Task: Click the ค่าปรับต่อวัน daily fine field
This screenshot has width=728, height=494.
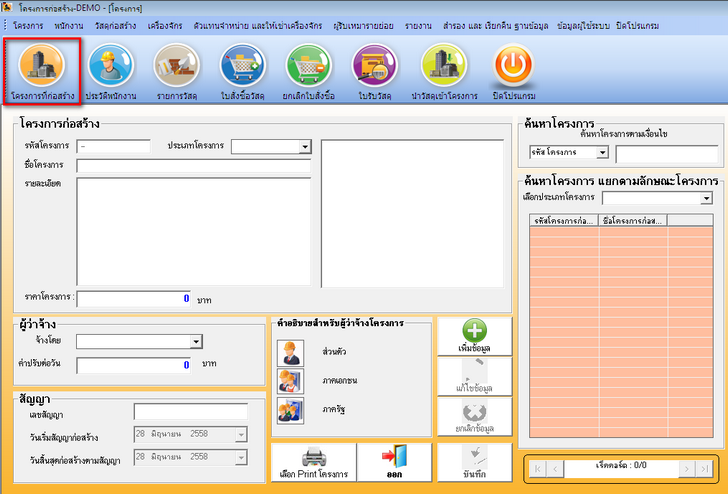Action: coord(134,365)
